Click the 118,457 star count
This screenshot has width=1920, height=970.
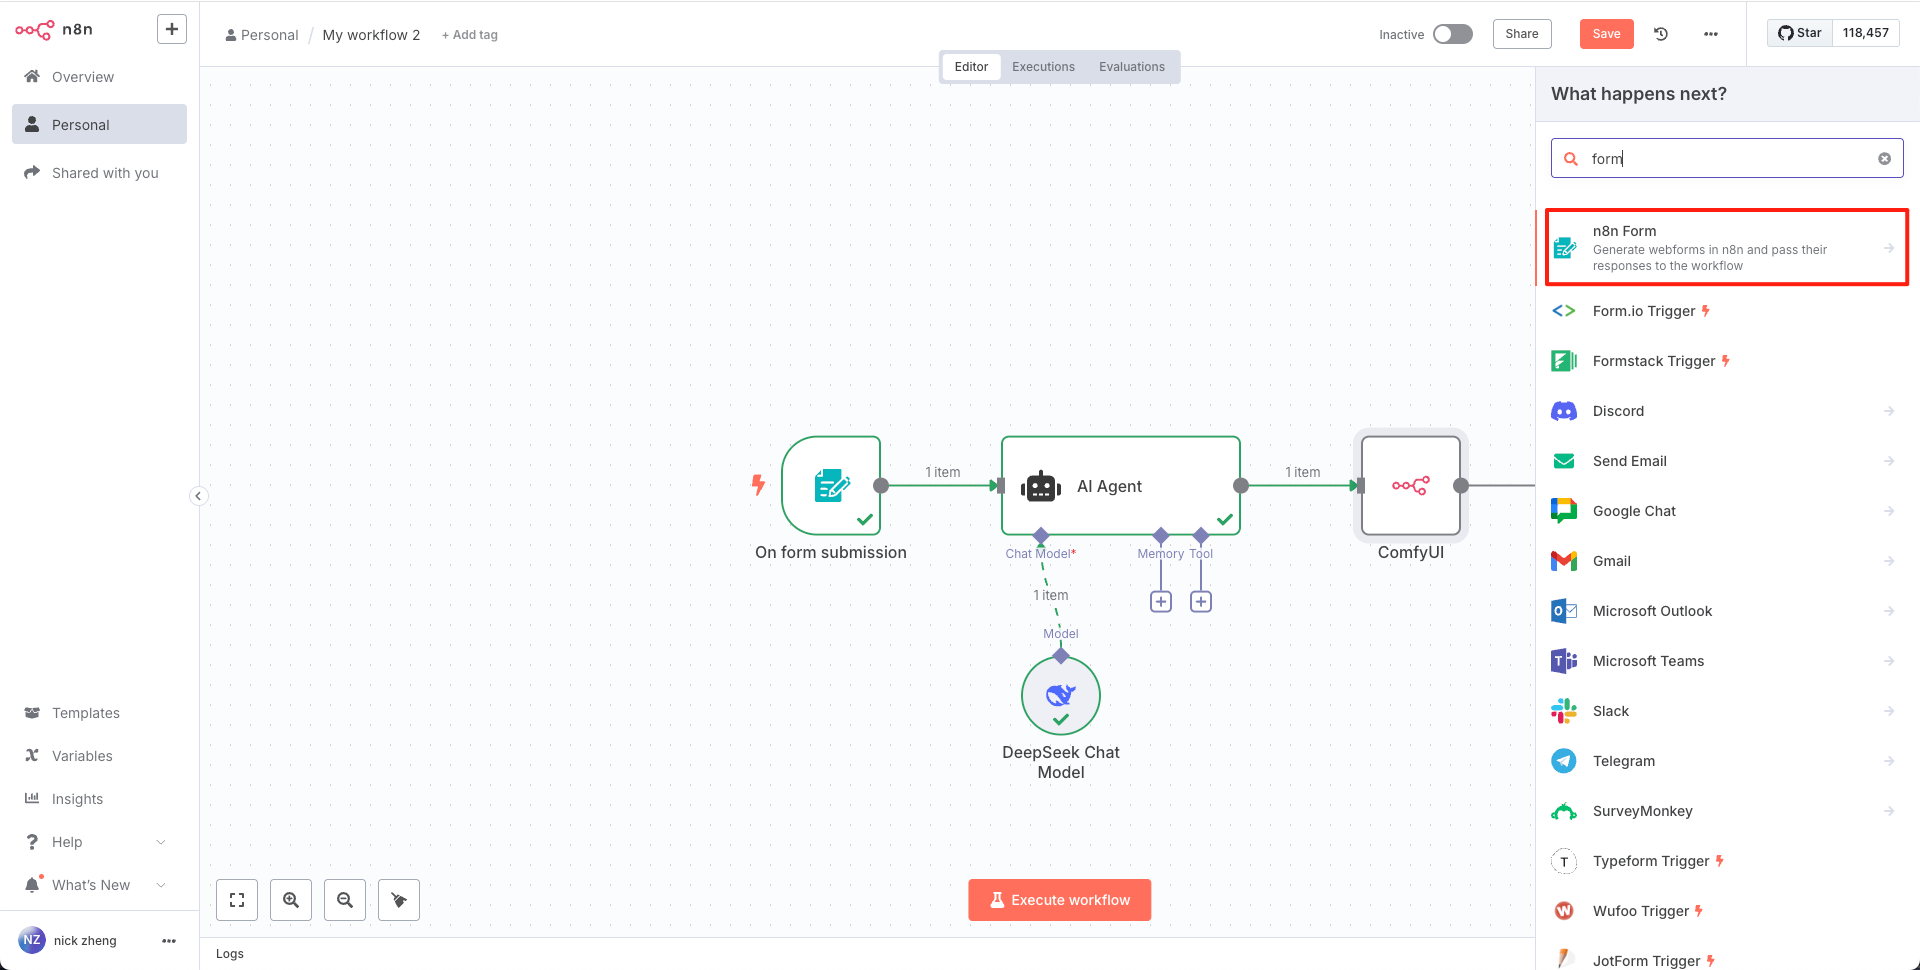(x=1866, y=33)
